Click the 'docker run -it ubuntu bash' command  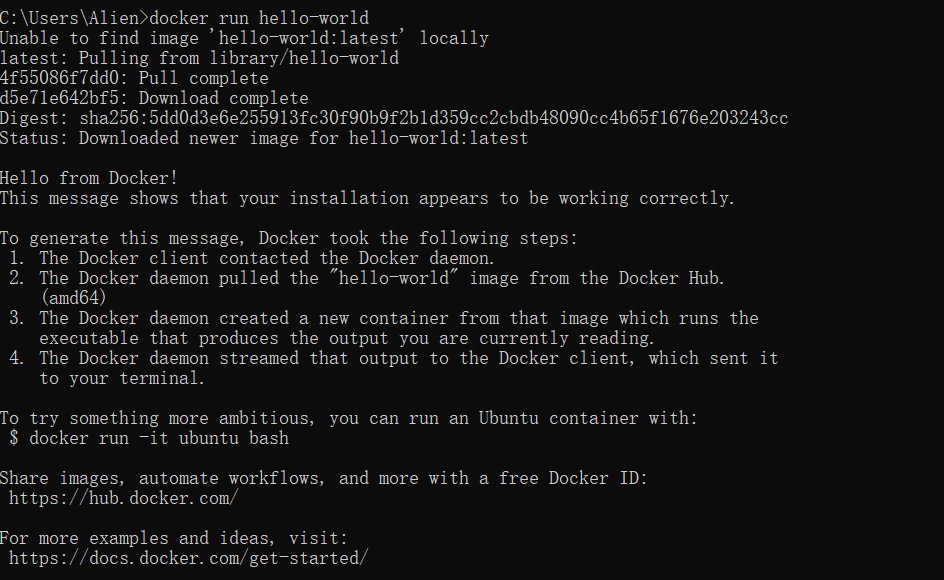(159, 438)
